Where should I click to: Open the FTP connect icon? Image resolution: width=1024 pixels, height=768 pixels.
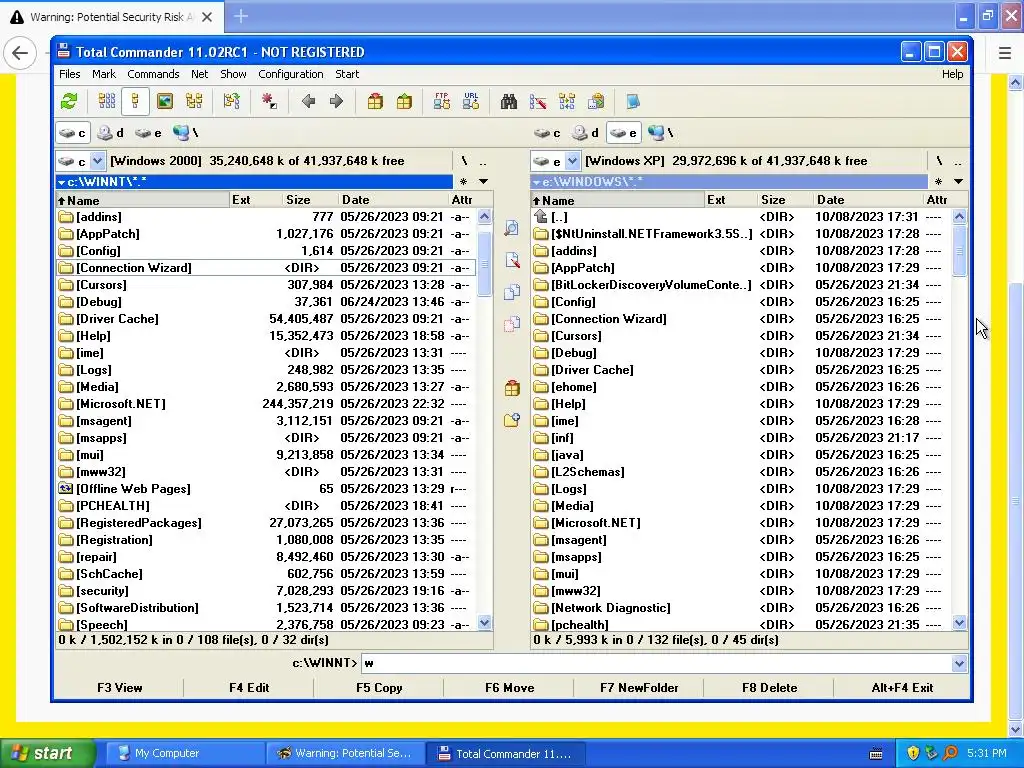[441, 101]
